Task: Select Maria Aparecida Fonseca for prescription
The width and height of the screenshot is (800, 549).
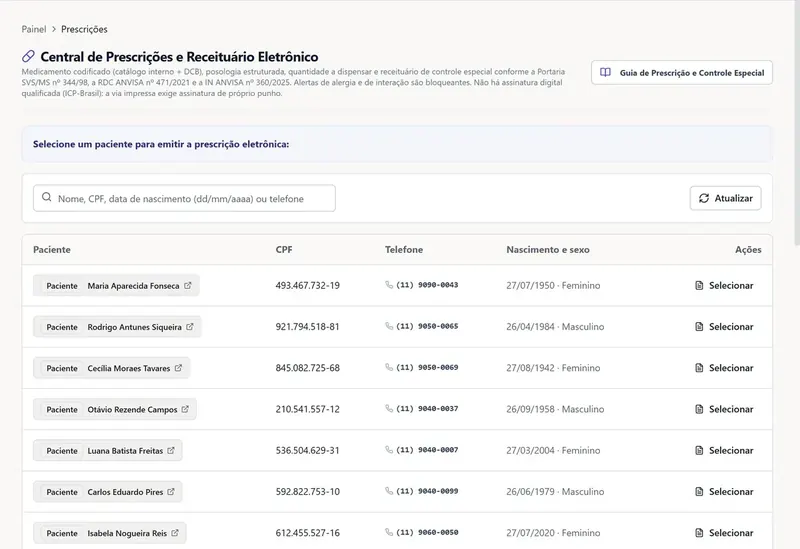Action: 724,285
